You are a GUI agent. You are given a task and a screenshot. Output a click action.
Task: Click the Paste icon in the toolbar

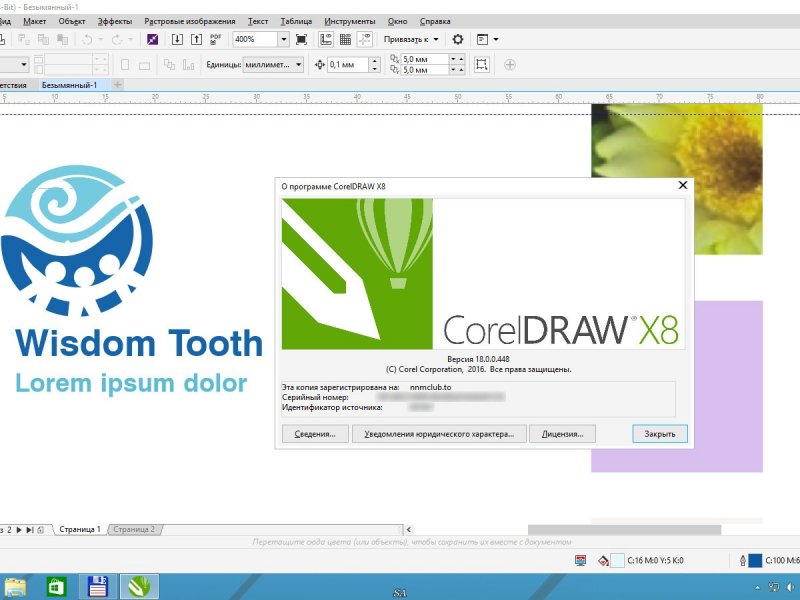tap(63, 39)
